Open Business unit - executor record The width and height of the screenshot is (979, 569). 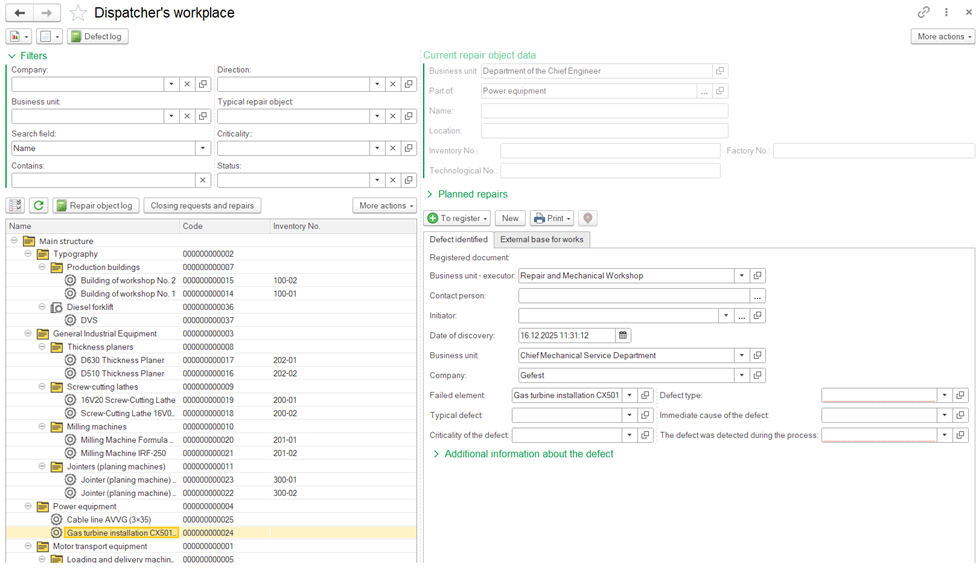coord(758,276)
